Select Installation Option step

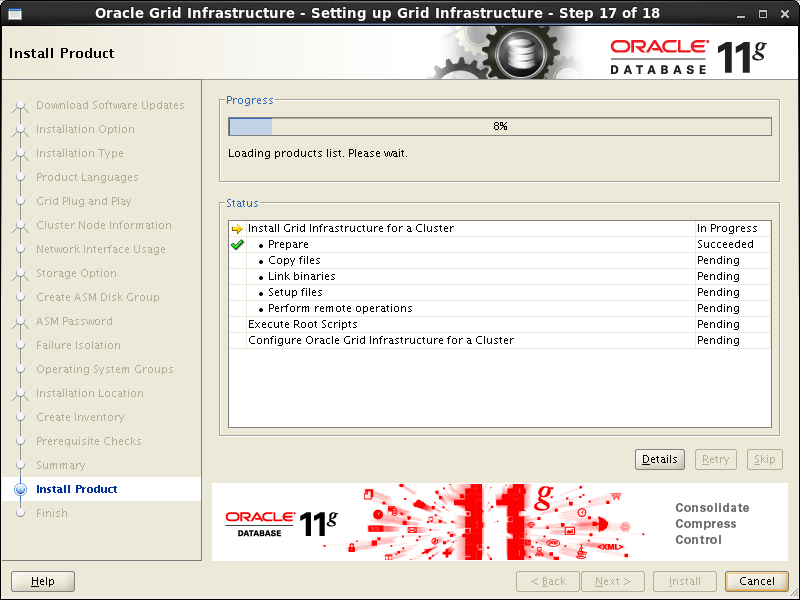85,129
